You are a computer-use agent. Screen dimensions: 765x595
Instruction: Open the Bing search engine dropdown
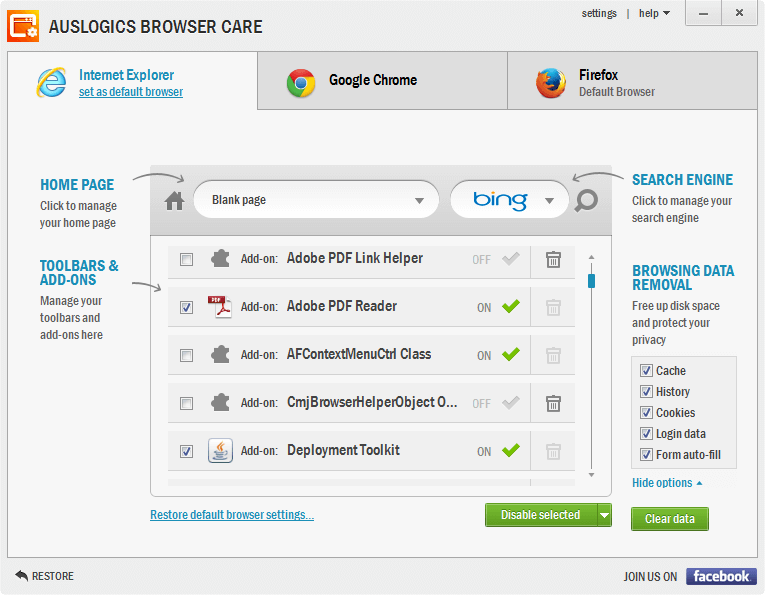(509, 200)
